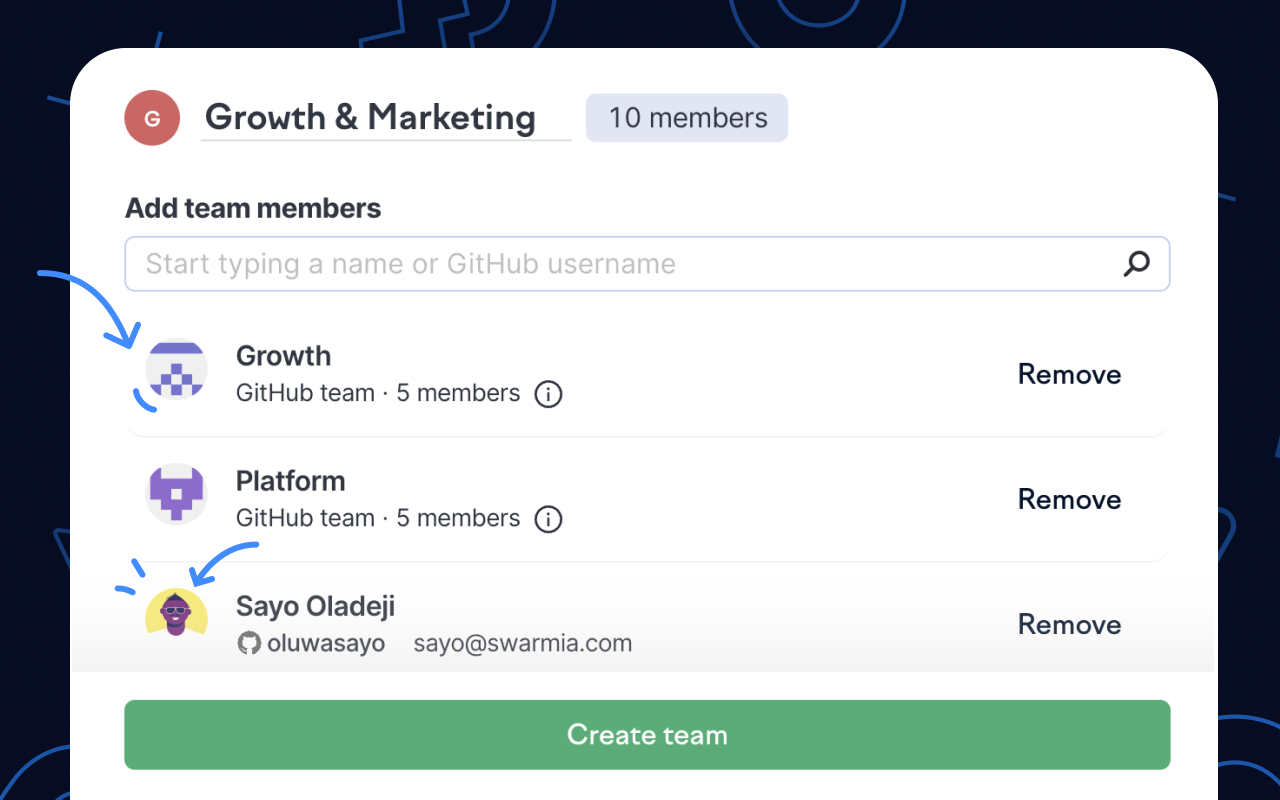
Task: Click the Platform team purple avatar
Action: [x=176, y=493]
